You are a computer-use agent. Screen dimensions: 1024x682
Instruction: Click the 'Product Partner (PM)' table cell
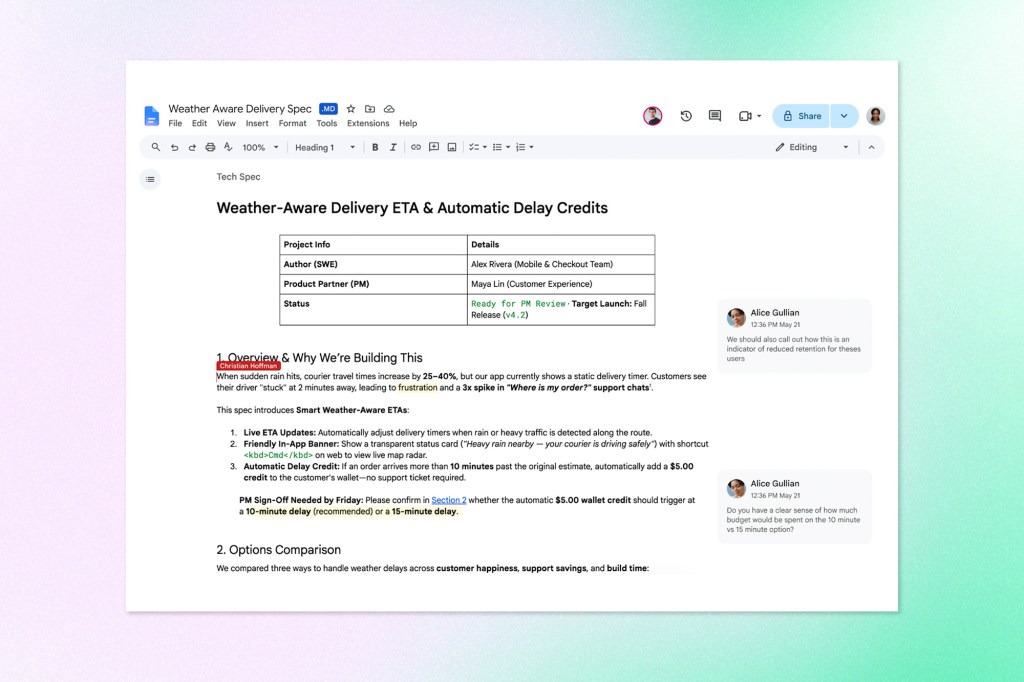click(x=374, y=284)
